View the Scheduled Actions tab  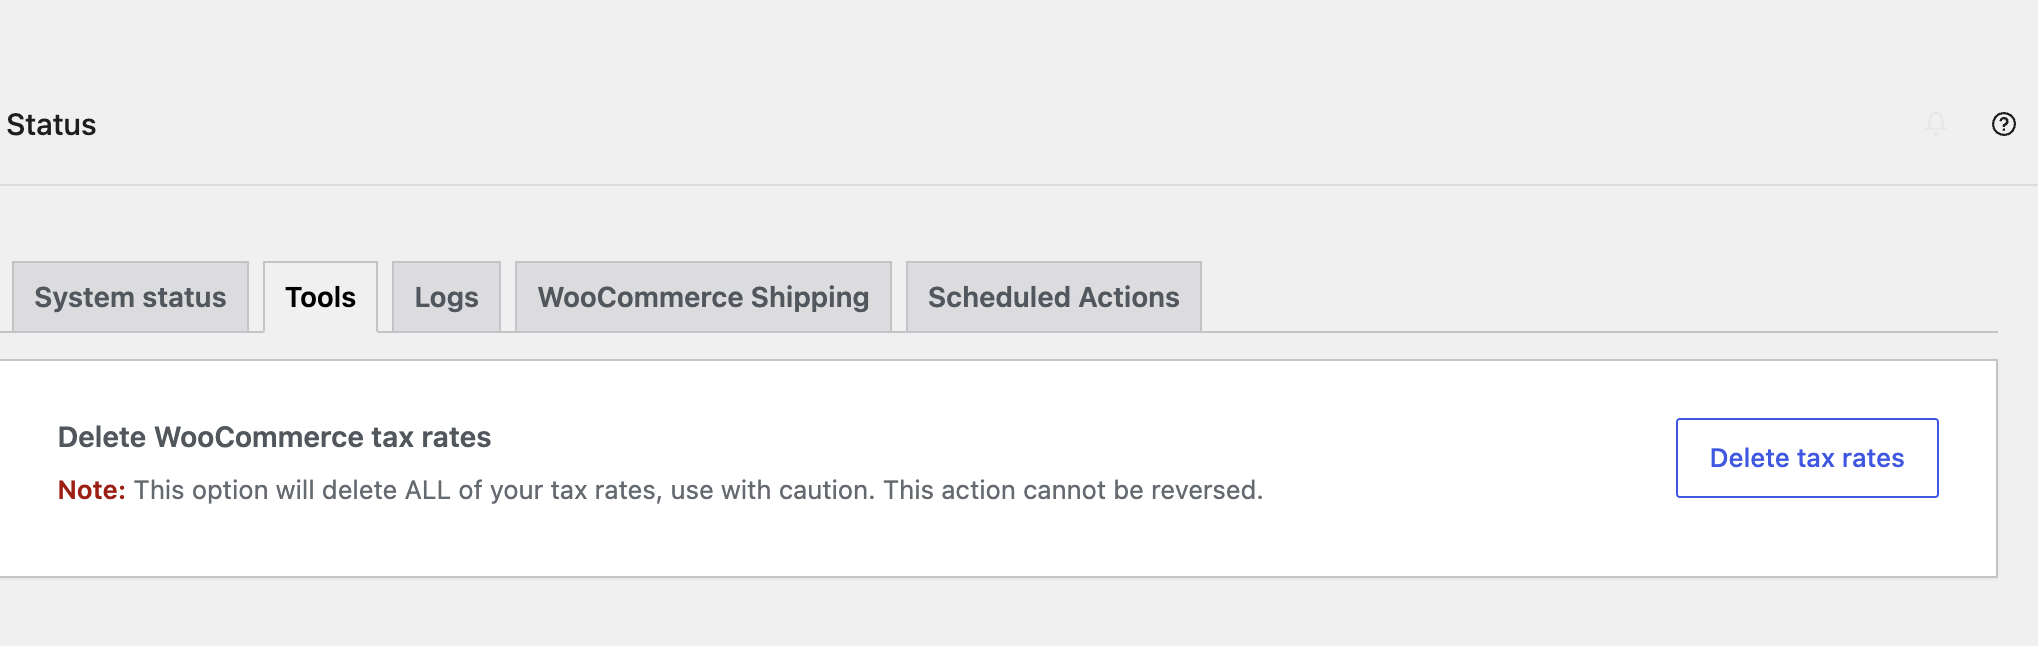click(1053, 297)
